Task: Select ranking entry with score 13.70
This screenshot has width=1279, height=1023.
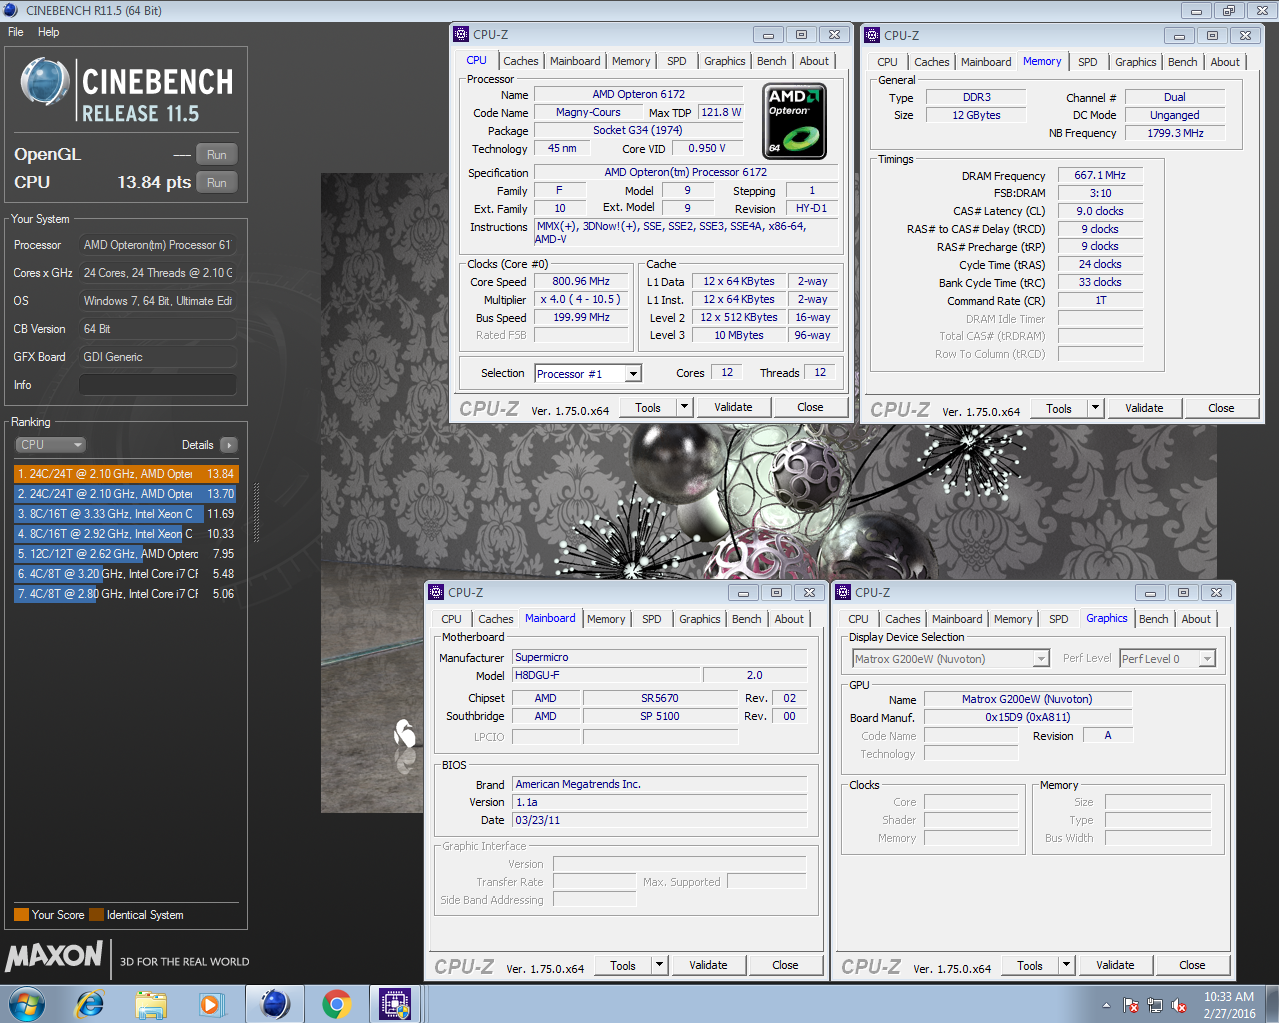Action: pos(126,494)
